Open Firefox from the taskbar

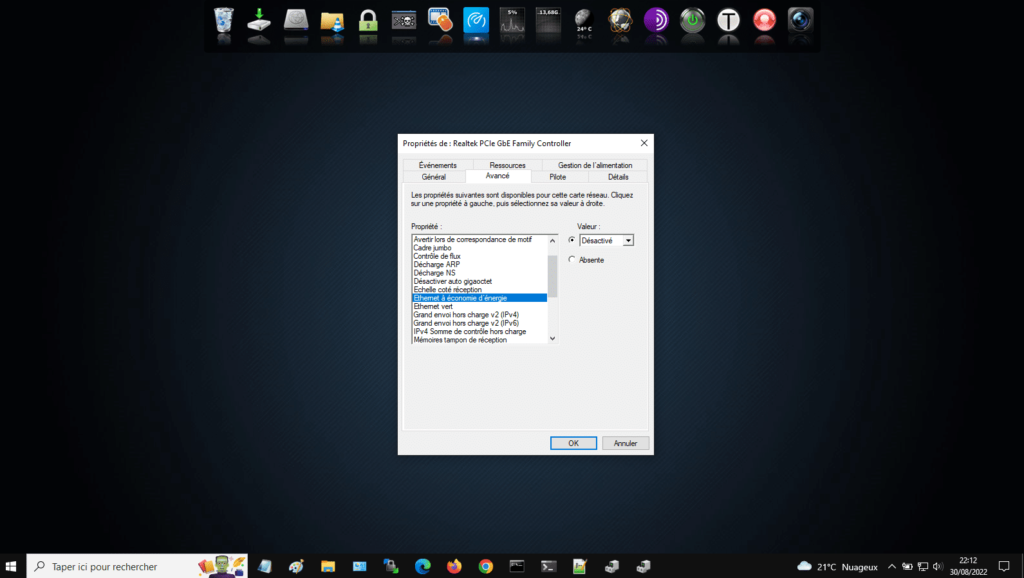[x=454, y=566]
